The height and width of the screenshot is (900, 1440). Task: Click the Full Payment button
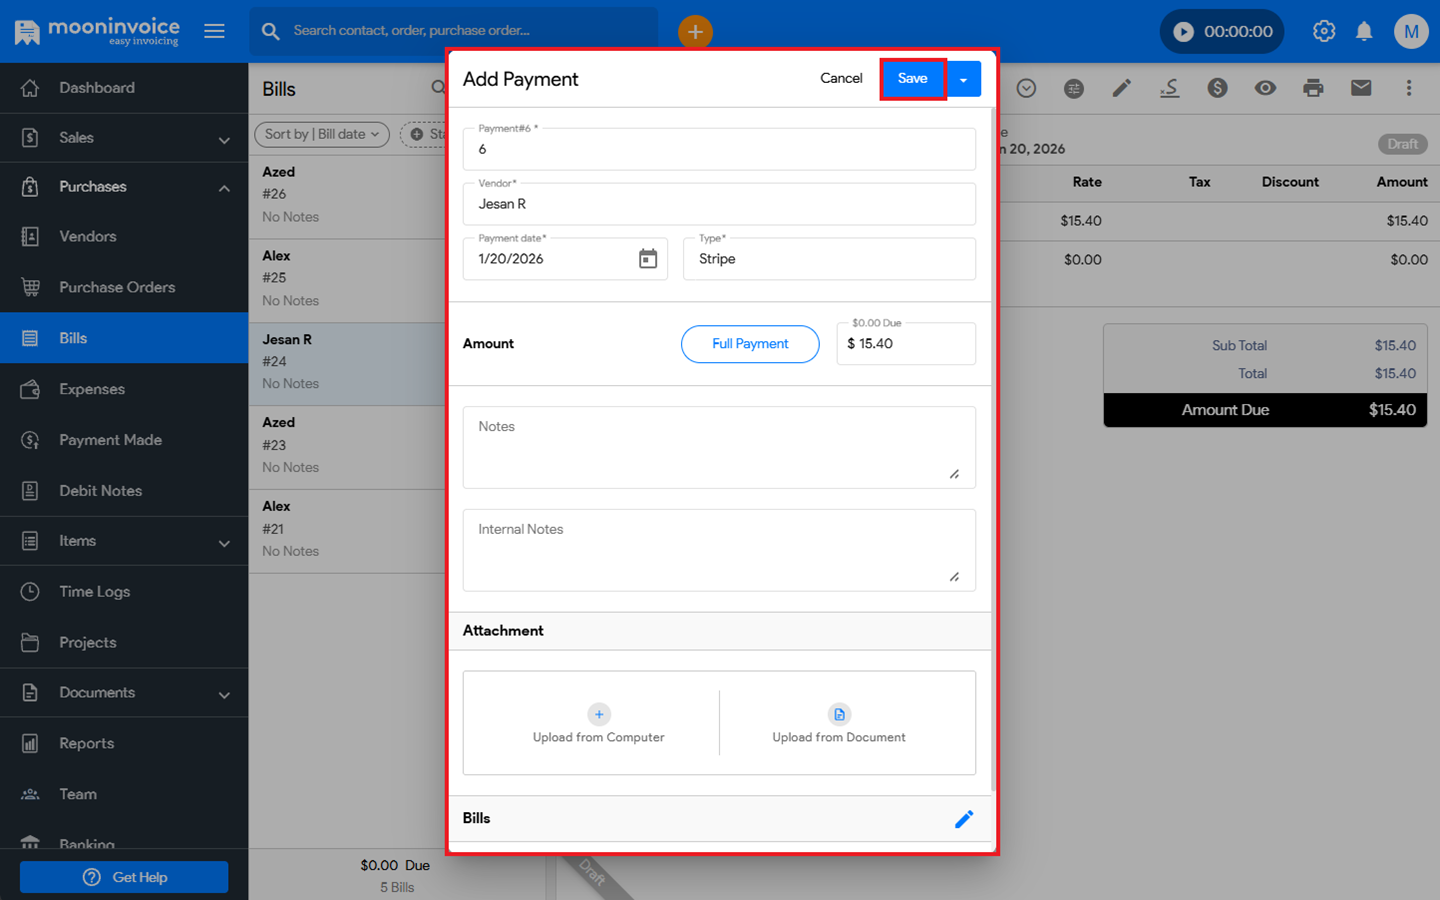coord(750,344)
